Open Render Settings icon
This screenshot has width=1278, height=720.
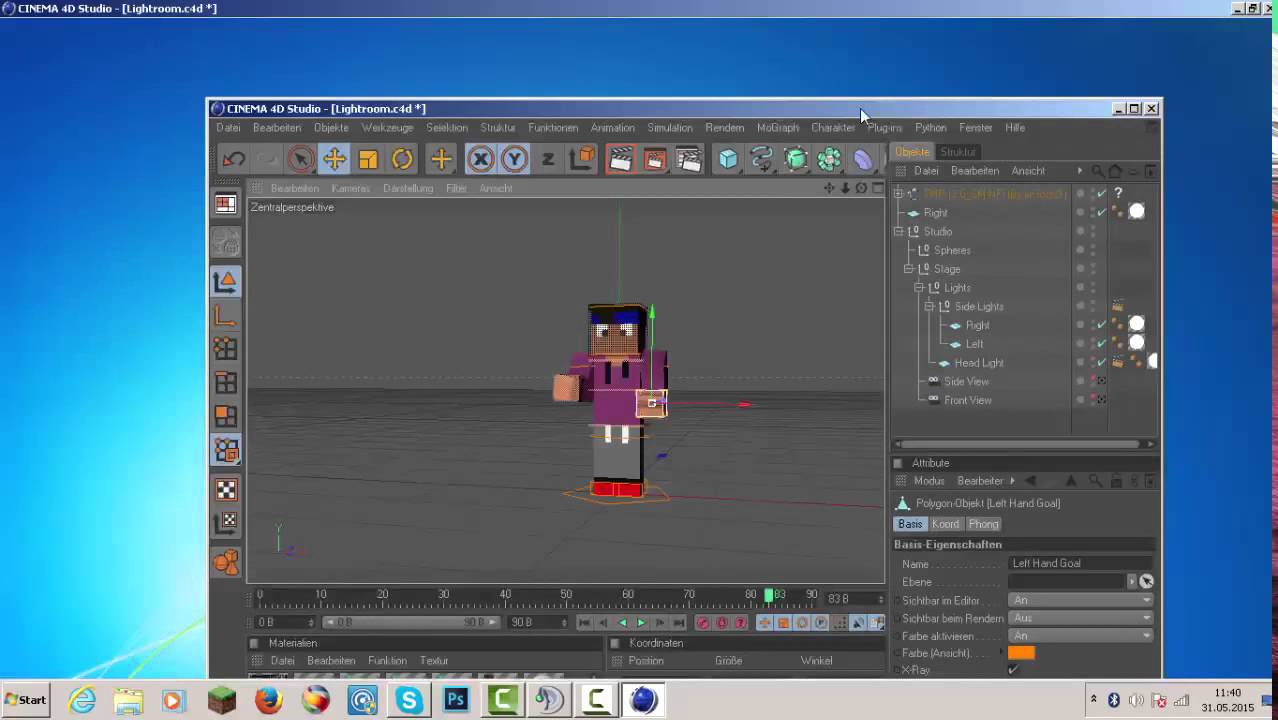[689, 159]
